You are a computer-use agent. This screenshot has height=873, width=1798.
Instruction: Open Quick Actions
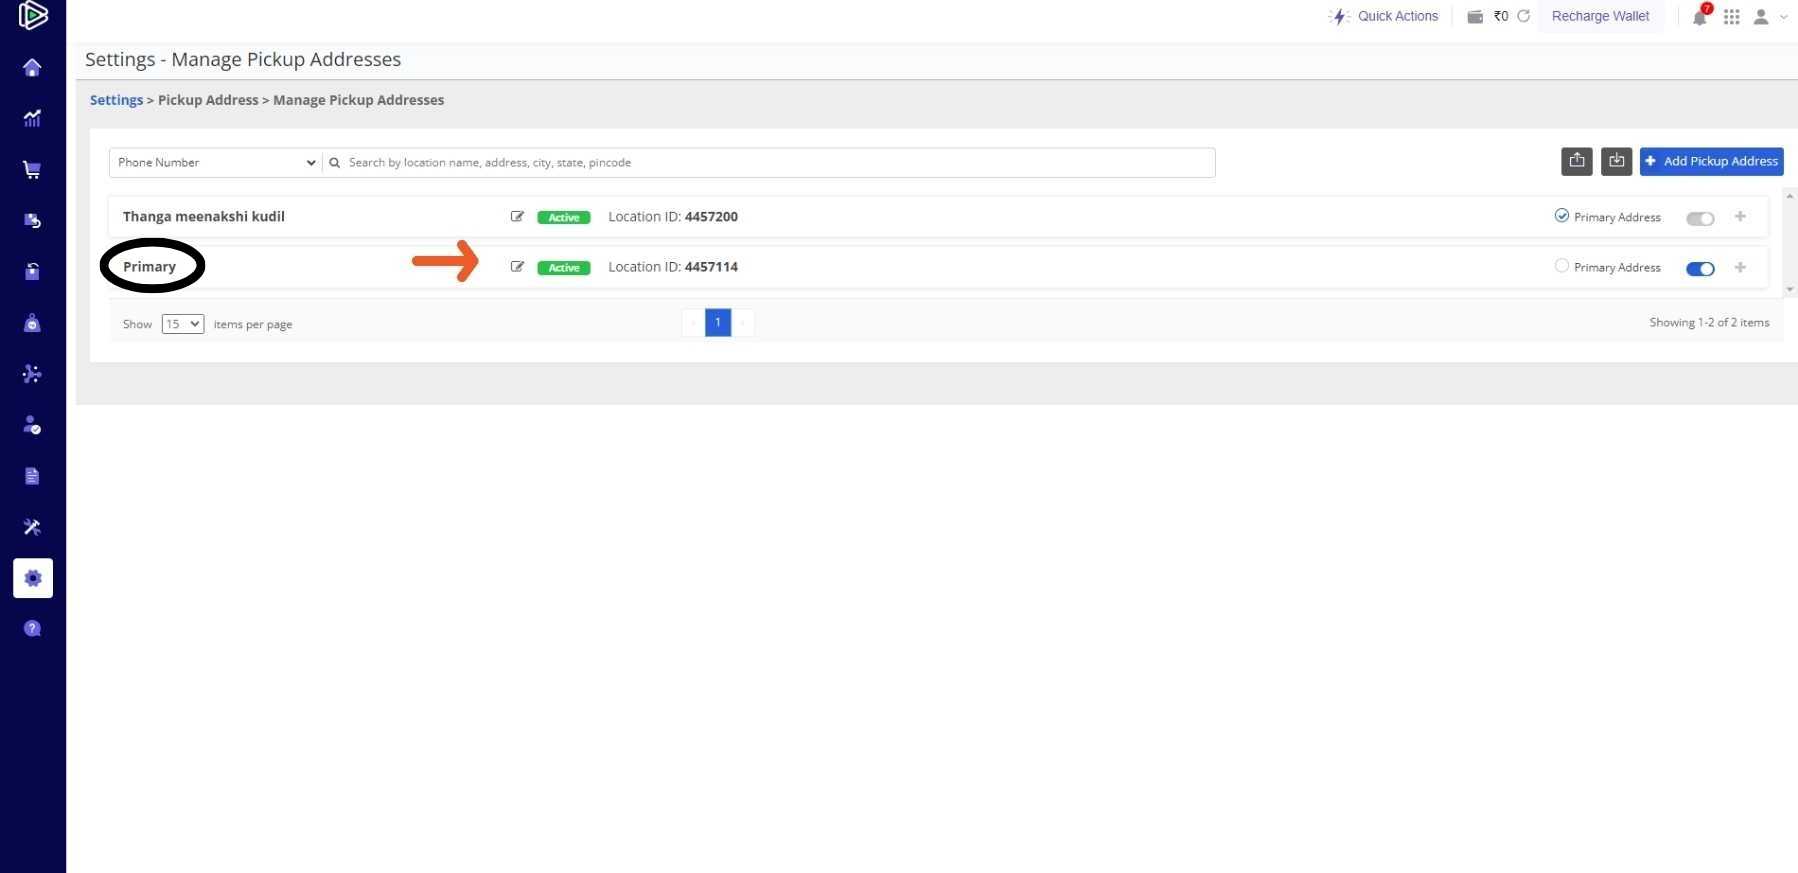(1384, 16)
